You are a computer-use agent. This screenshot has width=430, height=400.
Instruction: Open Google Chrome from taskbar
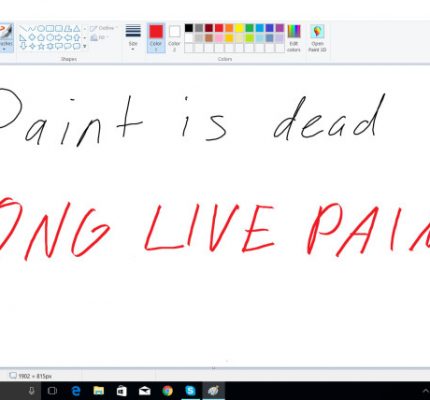click(x=167, y=391)
